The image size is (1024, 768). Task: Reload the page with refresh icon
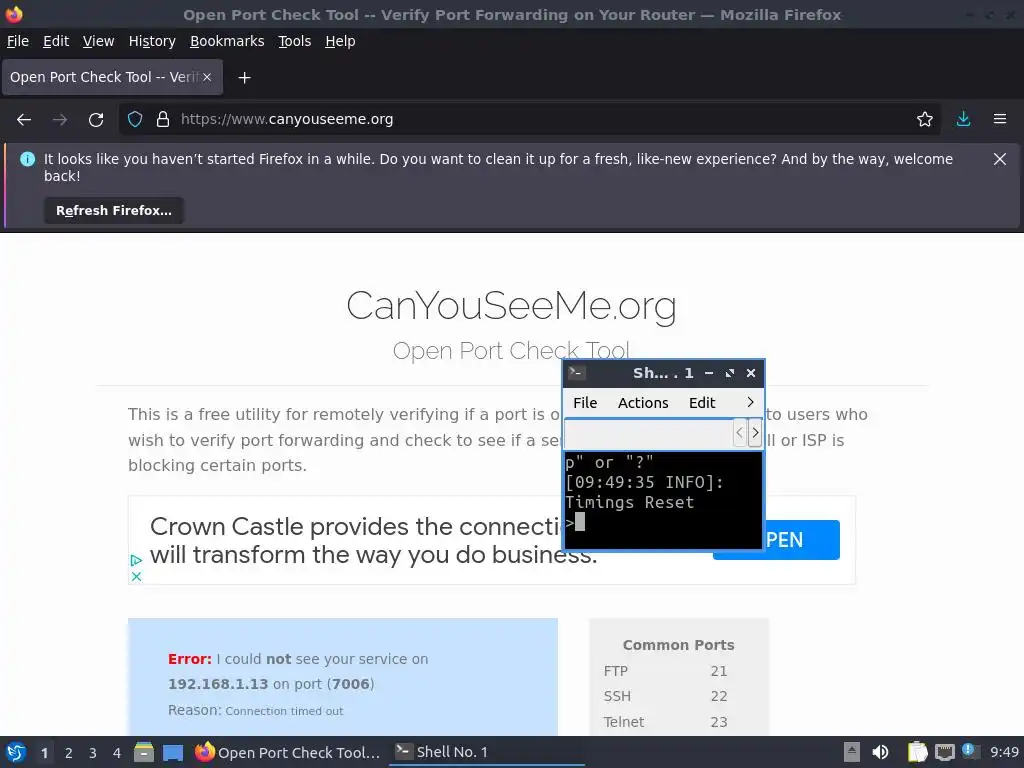pyautogui.click(x=96, y=120)
